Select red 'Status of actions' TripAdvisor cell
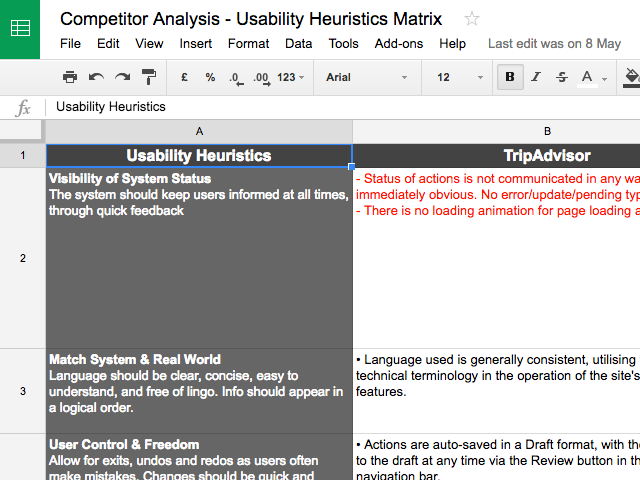Viewport: 640px width, 480px height. (x=496, y=258)
